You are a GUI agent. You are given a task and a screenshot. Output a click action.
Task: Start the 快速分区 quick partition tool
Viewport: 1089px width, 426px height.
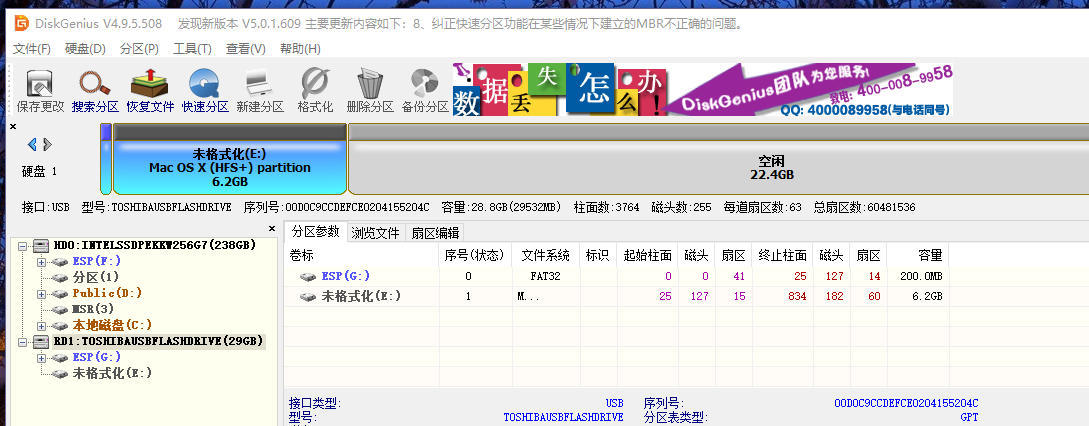[x=205, y=91]
